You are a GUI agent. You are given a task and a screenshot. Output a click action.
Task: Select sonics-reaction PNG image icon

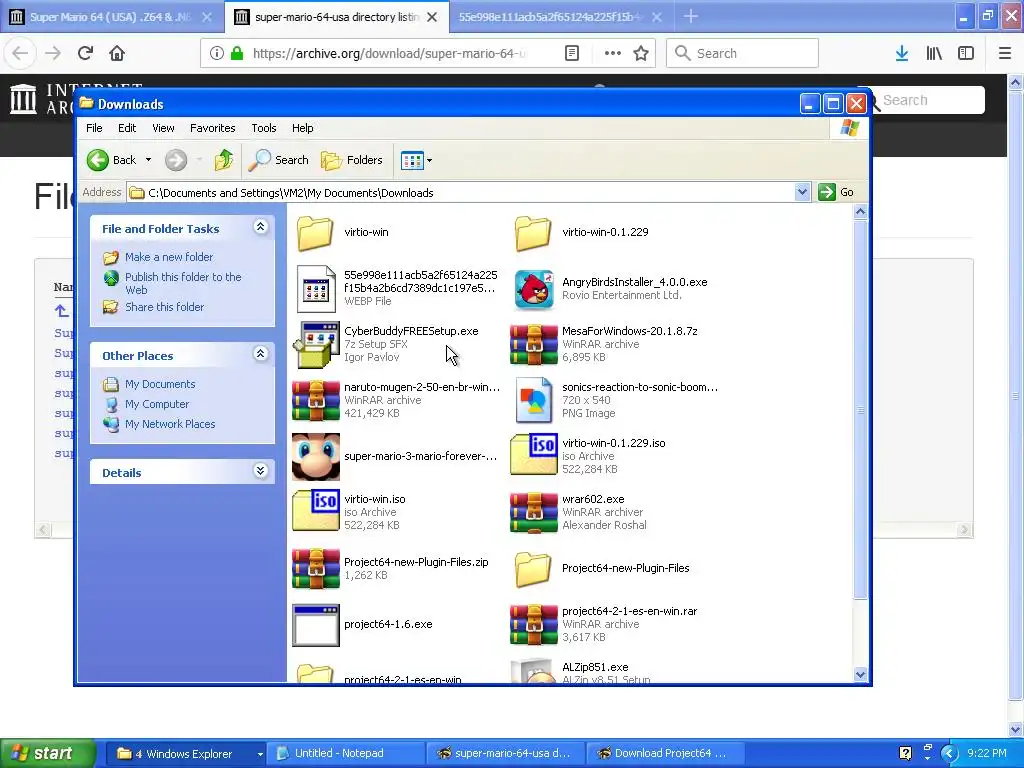click(534, 400)
